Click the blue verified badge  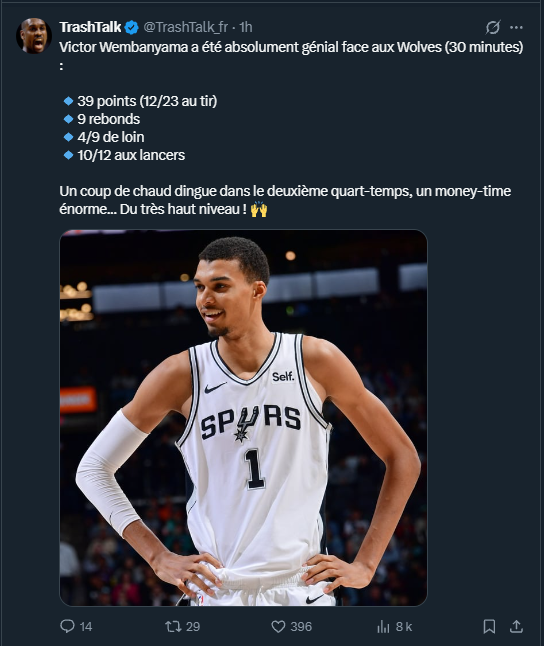(x=131, y=27)
